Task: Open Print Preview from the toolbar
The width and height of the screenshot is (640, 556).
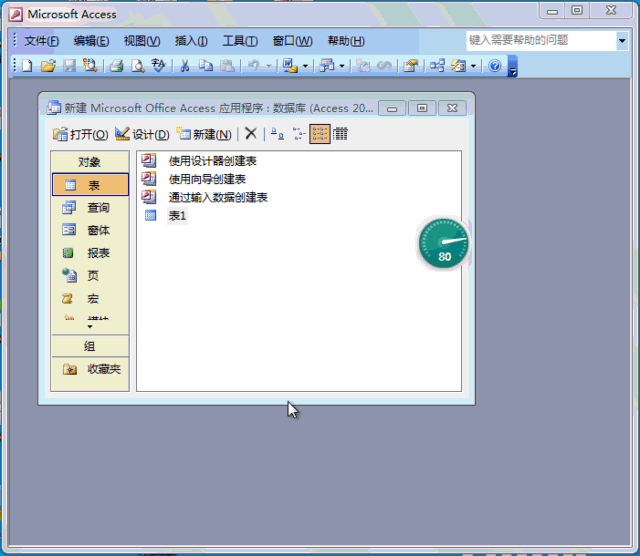Action: tap(138, 66)
